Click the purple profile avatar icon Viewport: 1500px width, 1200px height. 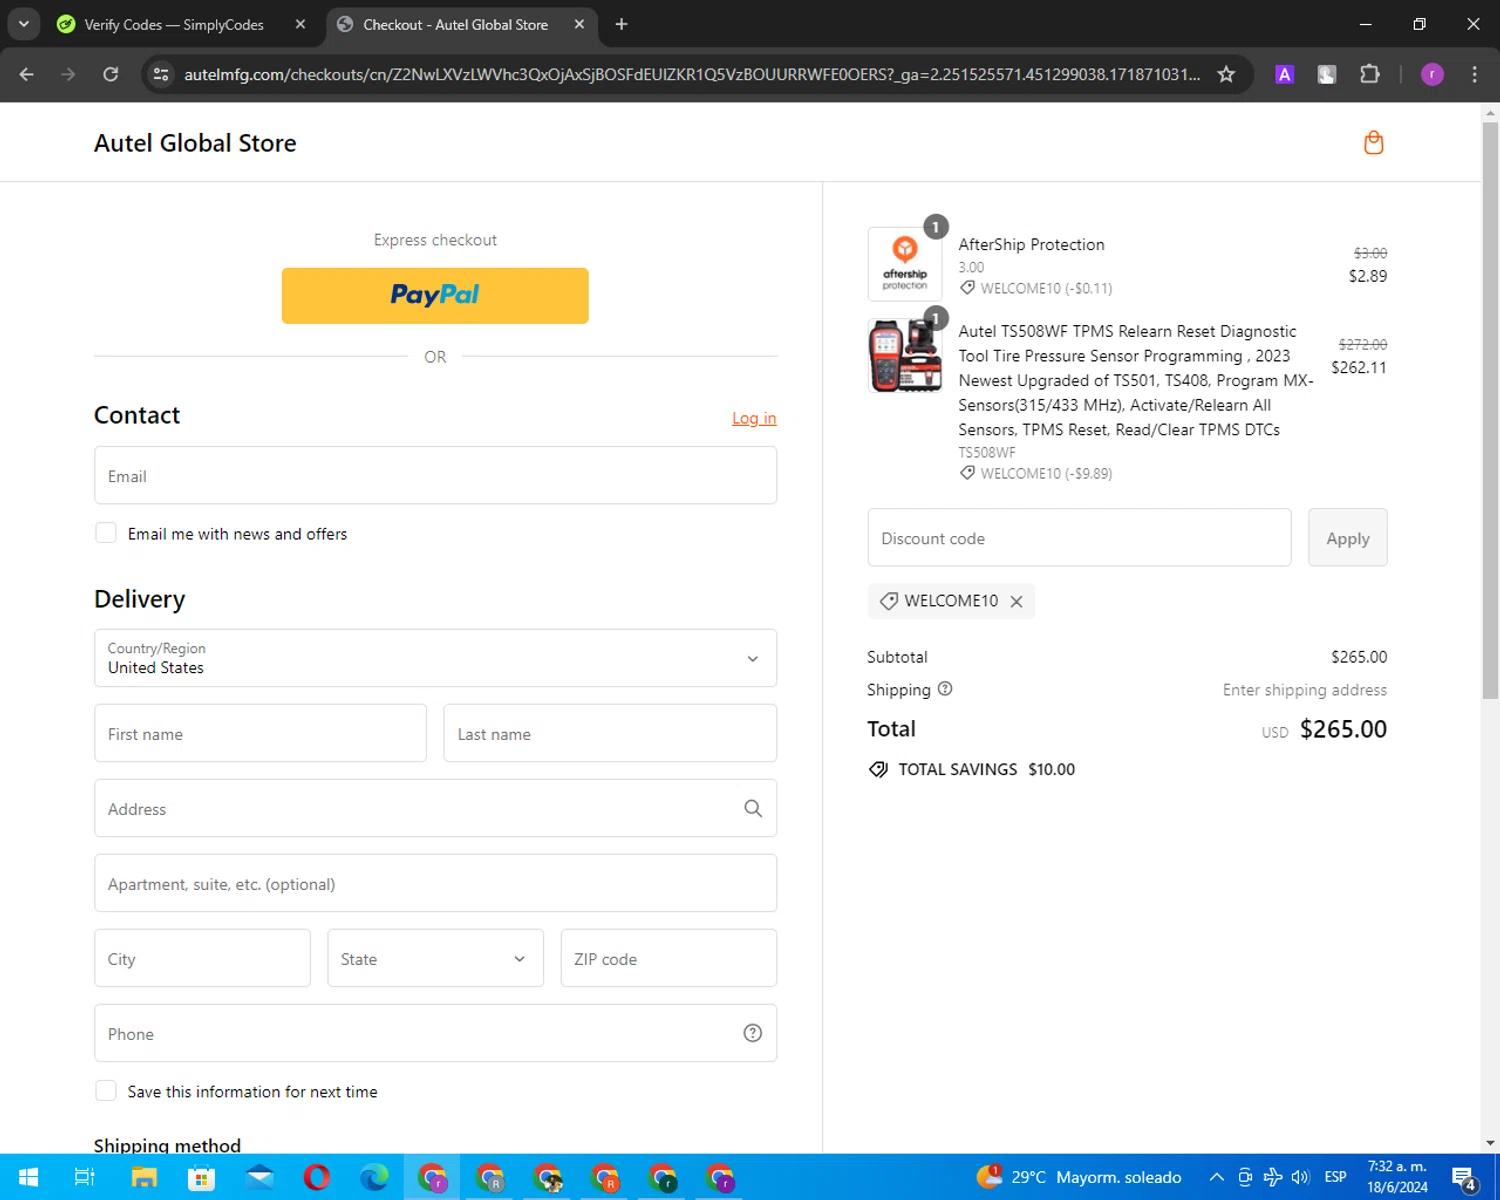tap(1432, 74)
